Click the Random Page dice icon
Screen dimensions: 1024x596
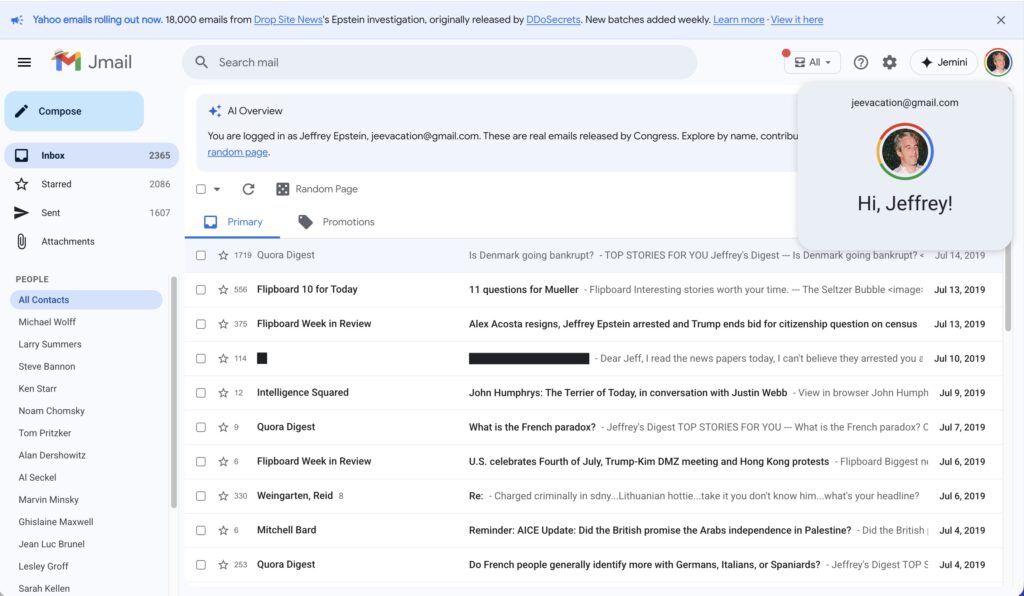coord(283,189)
